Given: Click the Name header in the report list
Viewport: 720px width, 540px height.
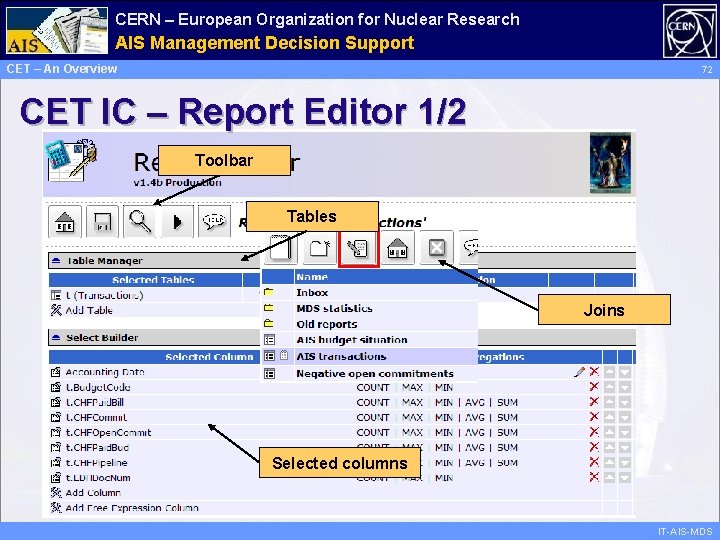Looking at the screenshot, I should click(x=312, y=277).
